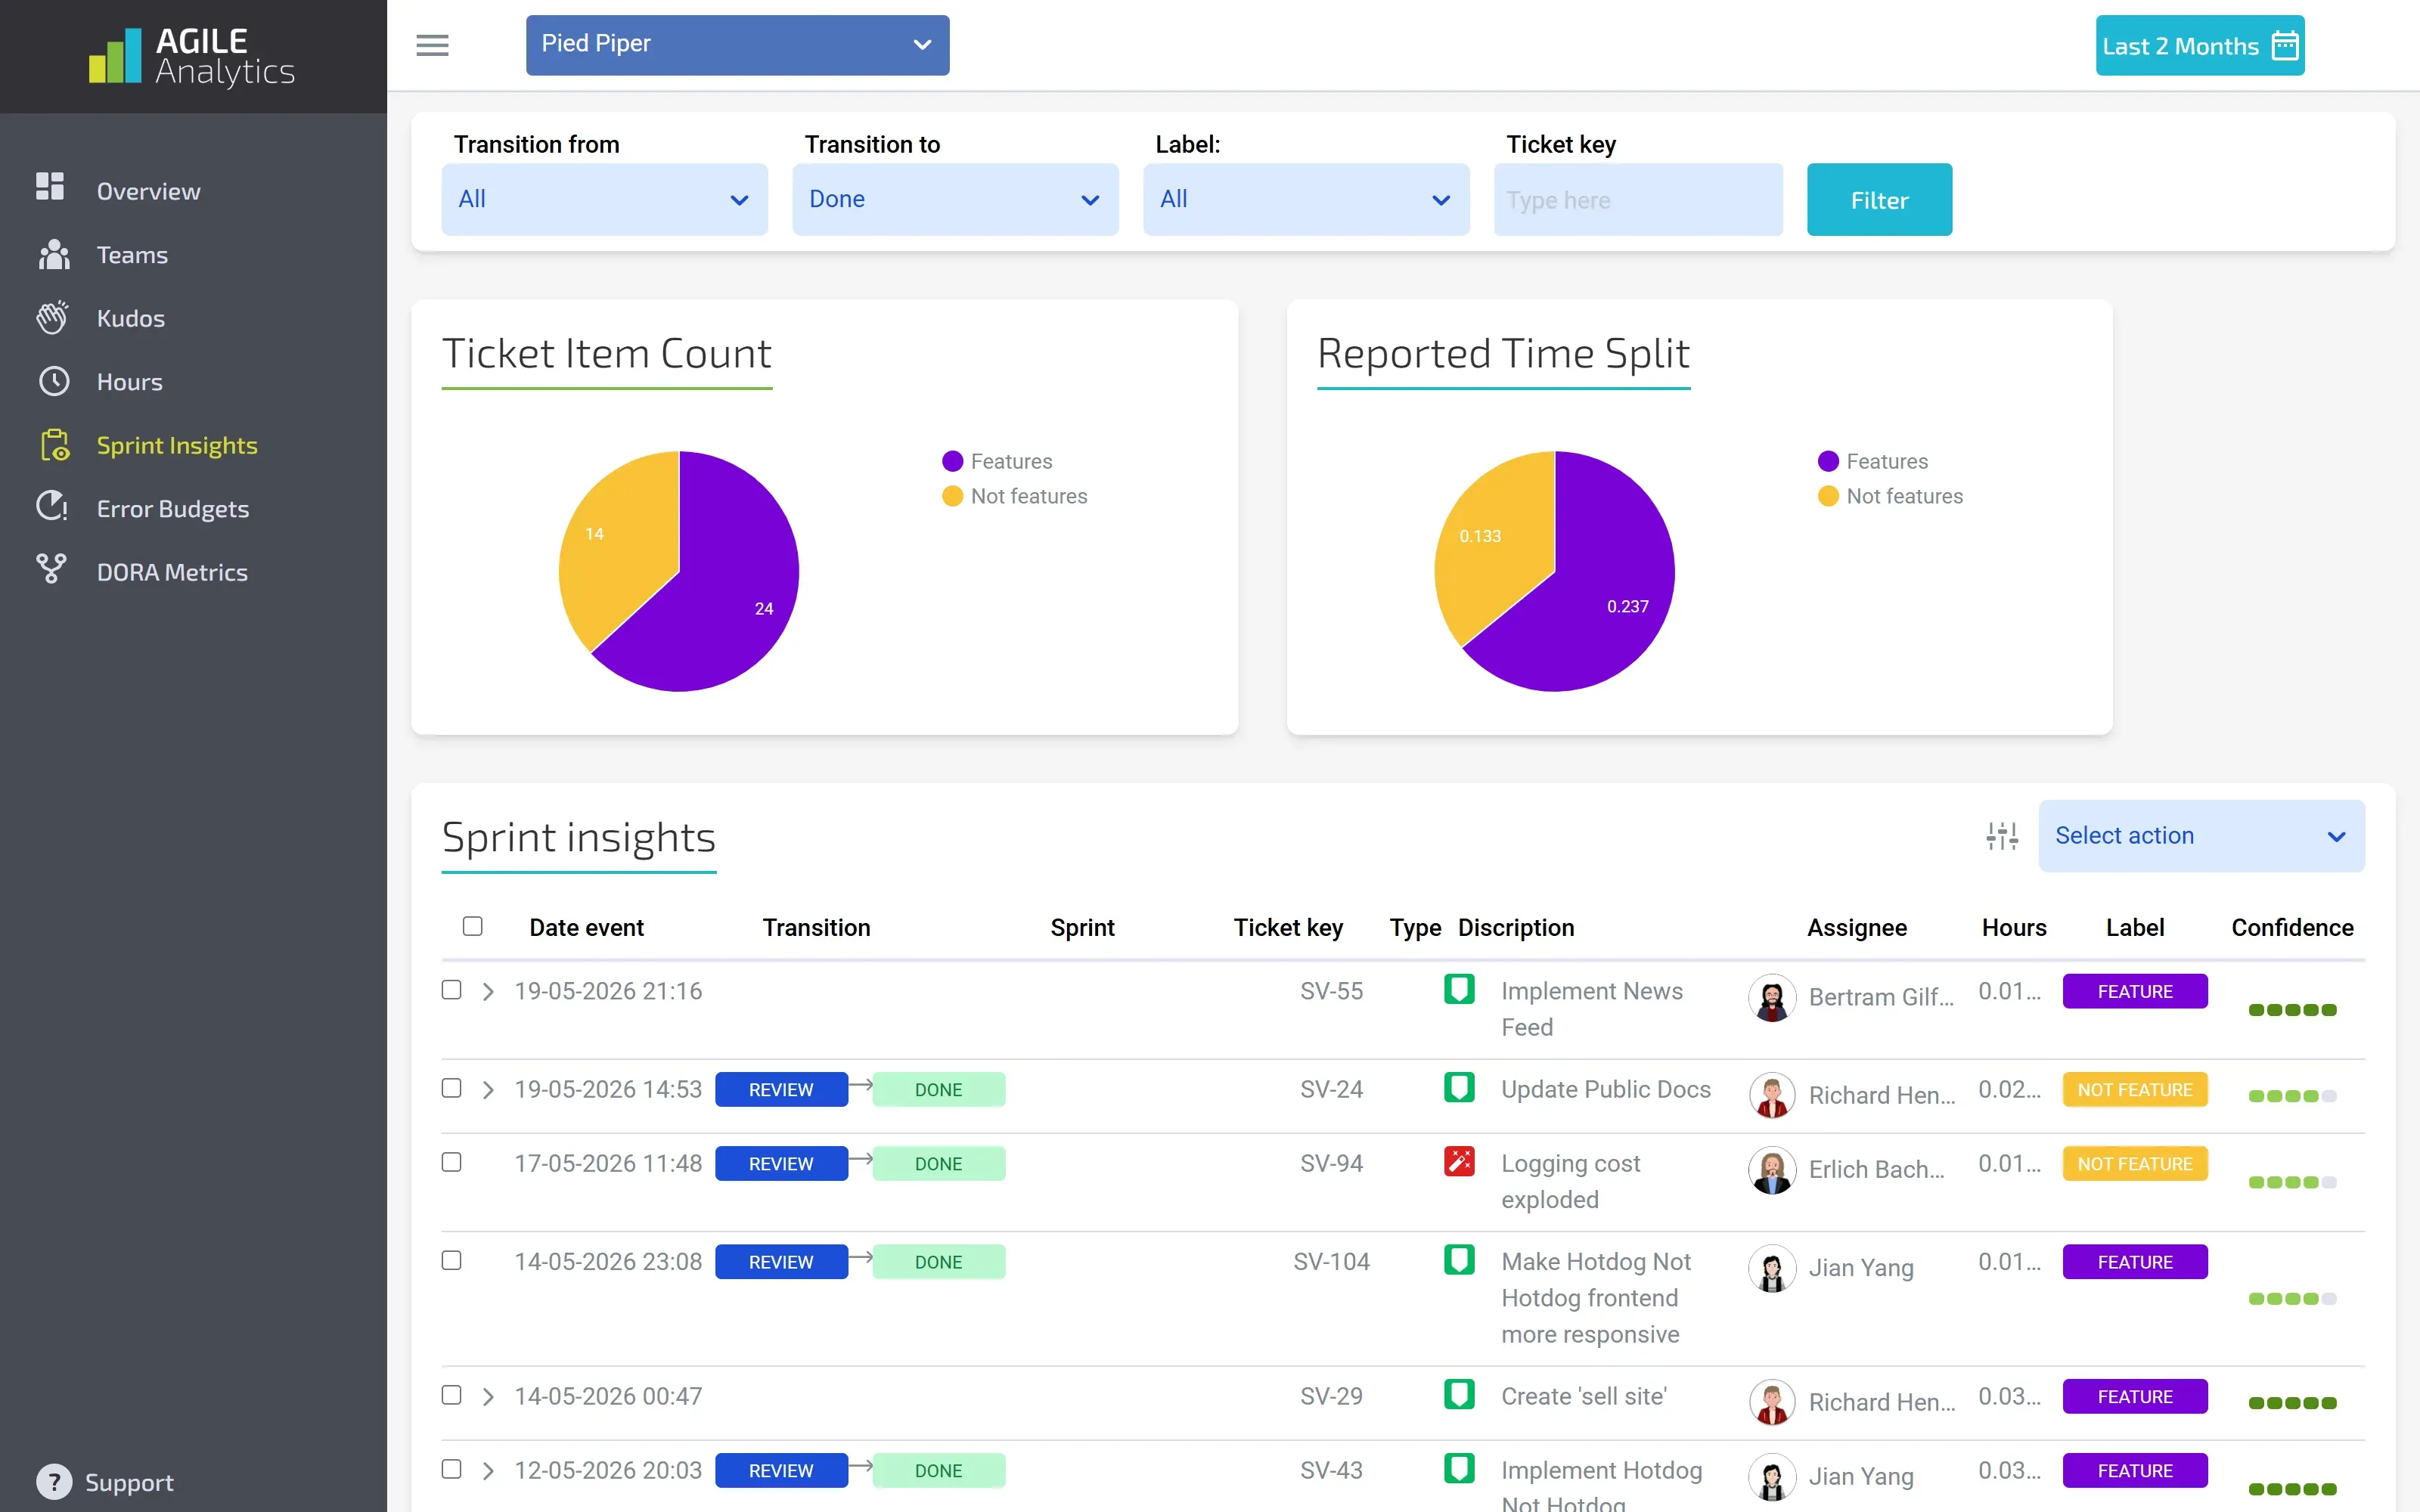Open the Label filter dropdown
This screenshot has width=2420, height=1512.
coord(1306,199)
